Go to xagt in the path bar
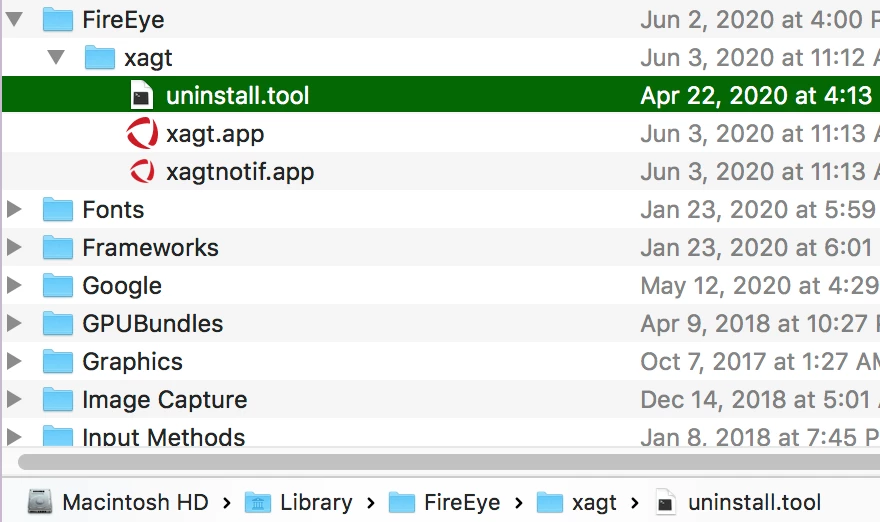The image size is (880, 522). pos(576,502)
